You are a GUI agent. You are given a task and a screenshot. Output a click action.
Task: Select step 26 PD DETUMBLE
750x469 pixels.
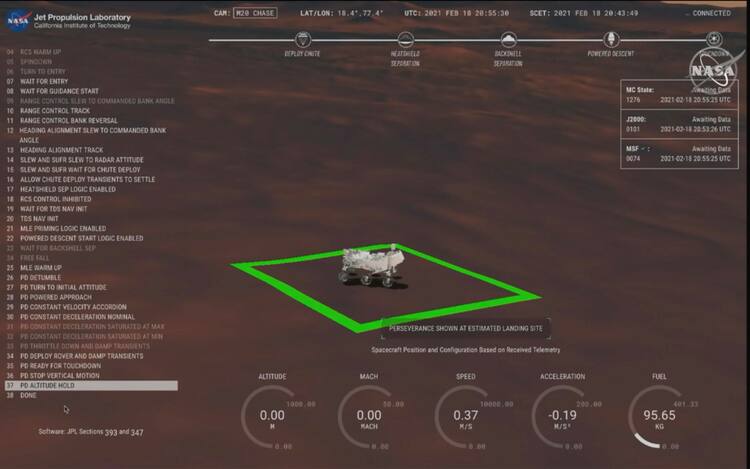tap(33, 277)
